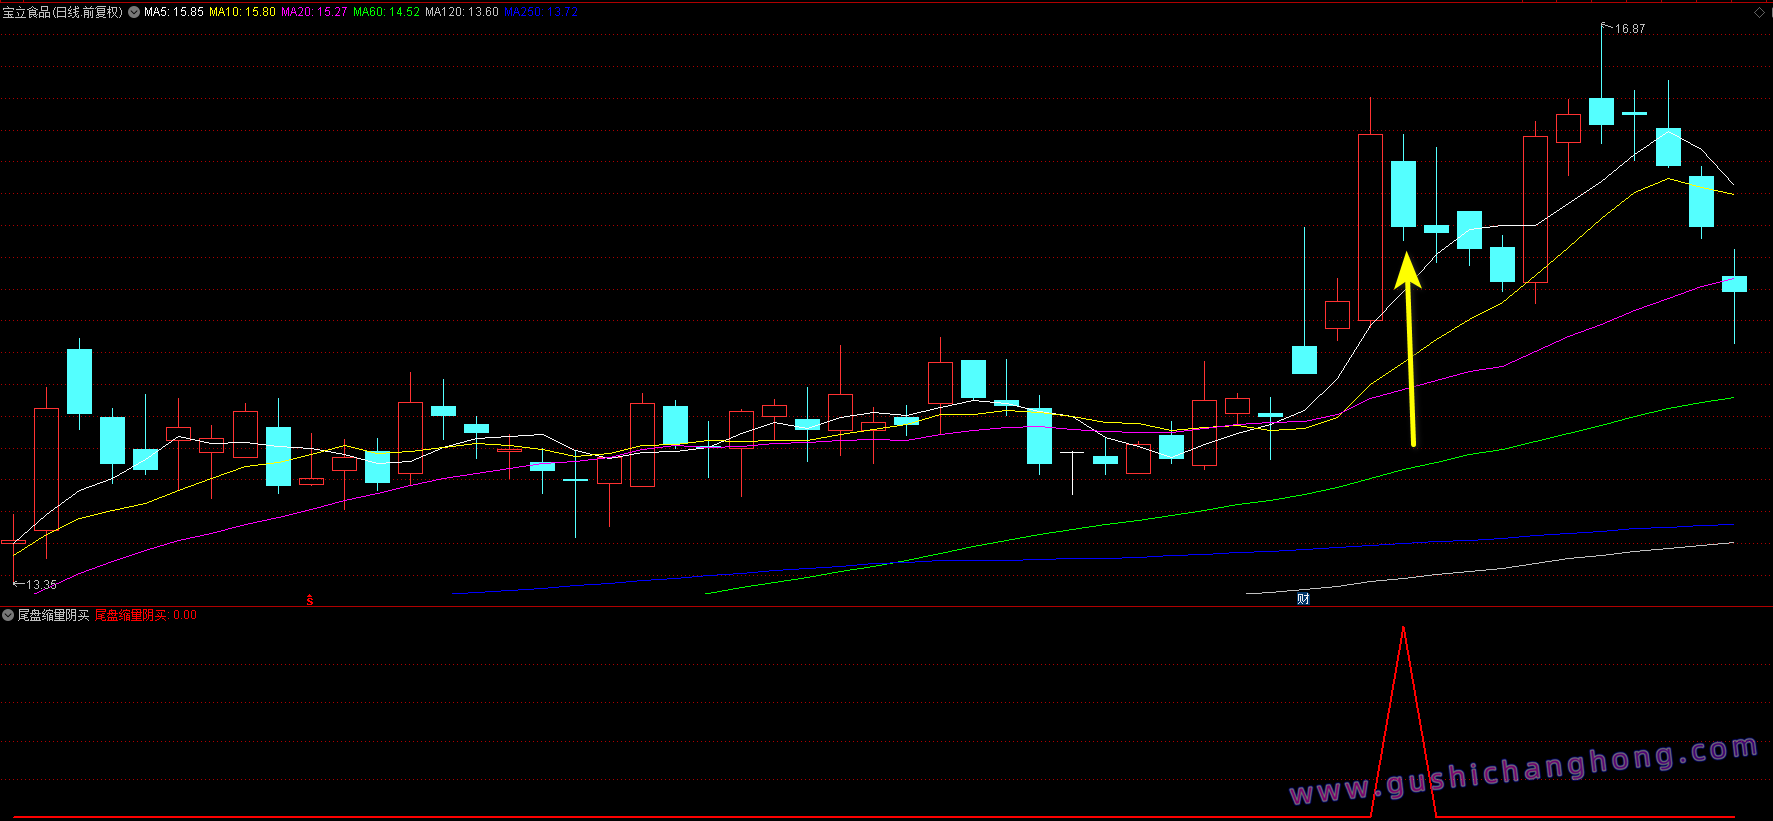Select the white 尾盘缩量阴买 indicator name

point(53,615)
